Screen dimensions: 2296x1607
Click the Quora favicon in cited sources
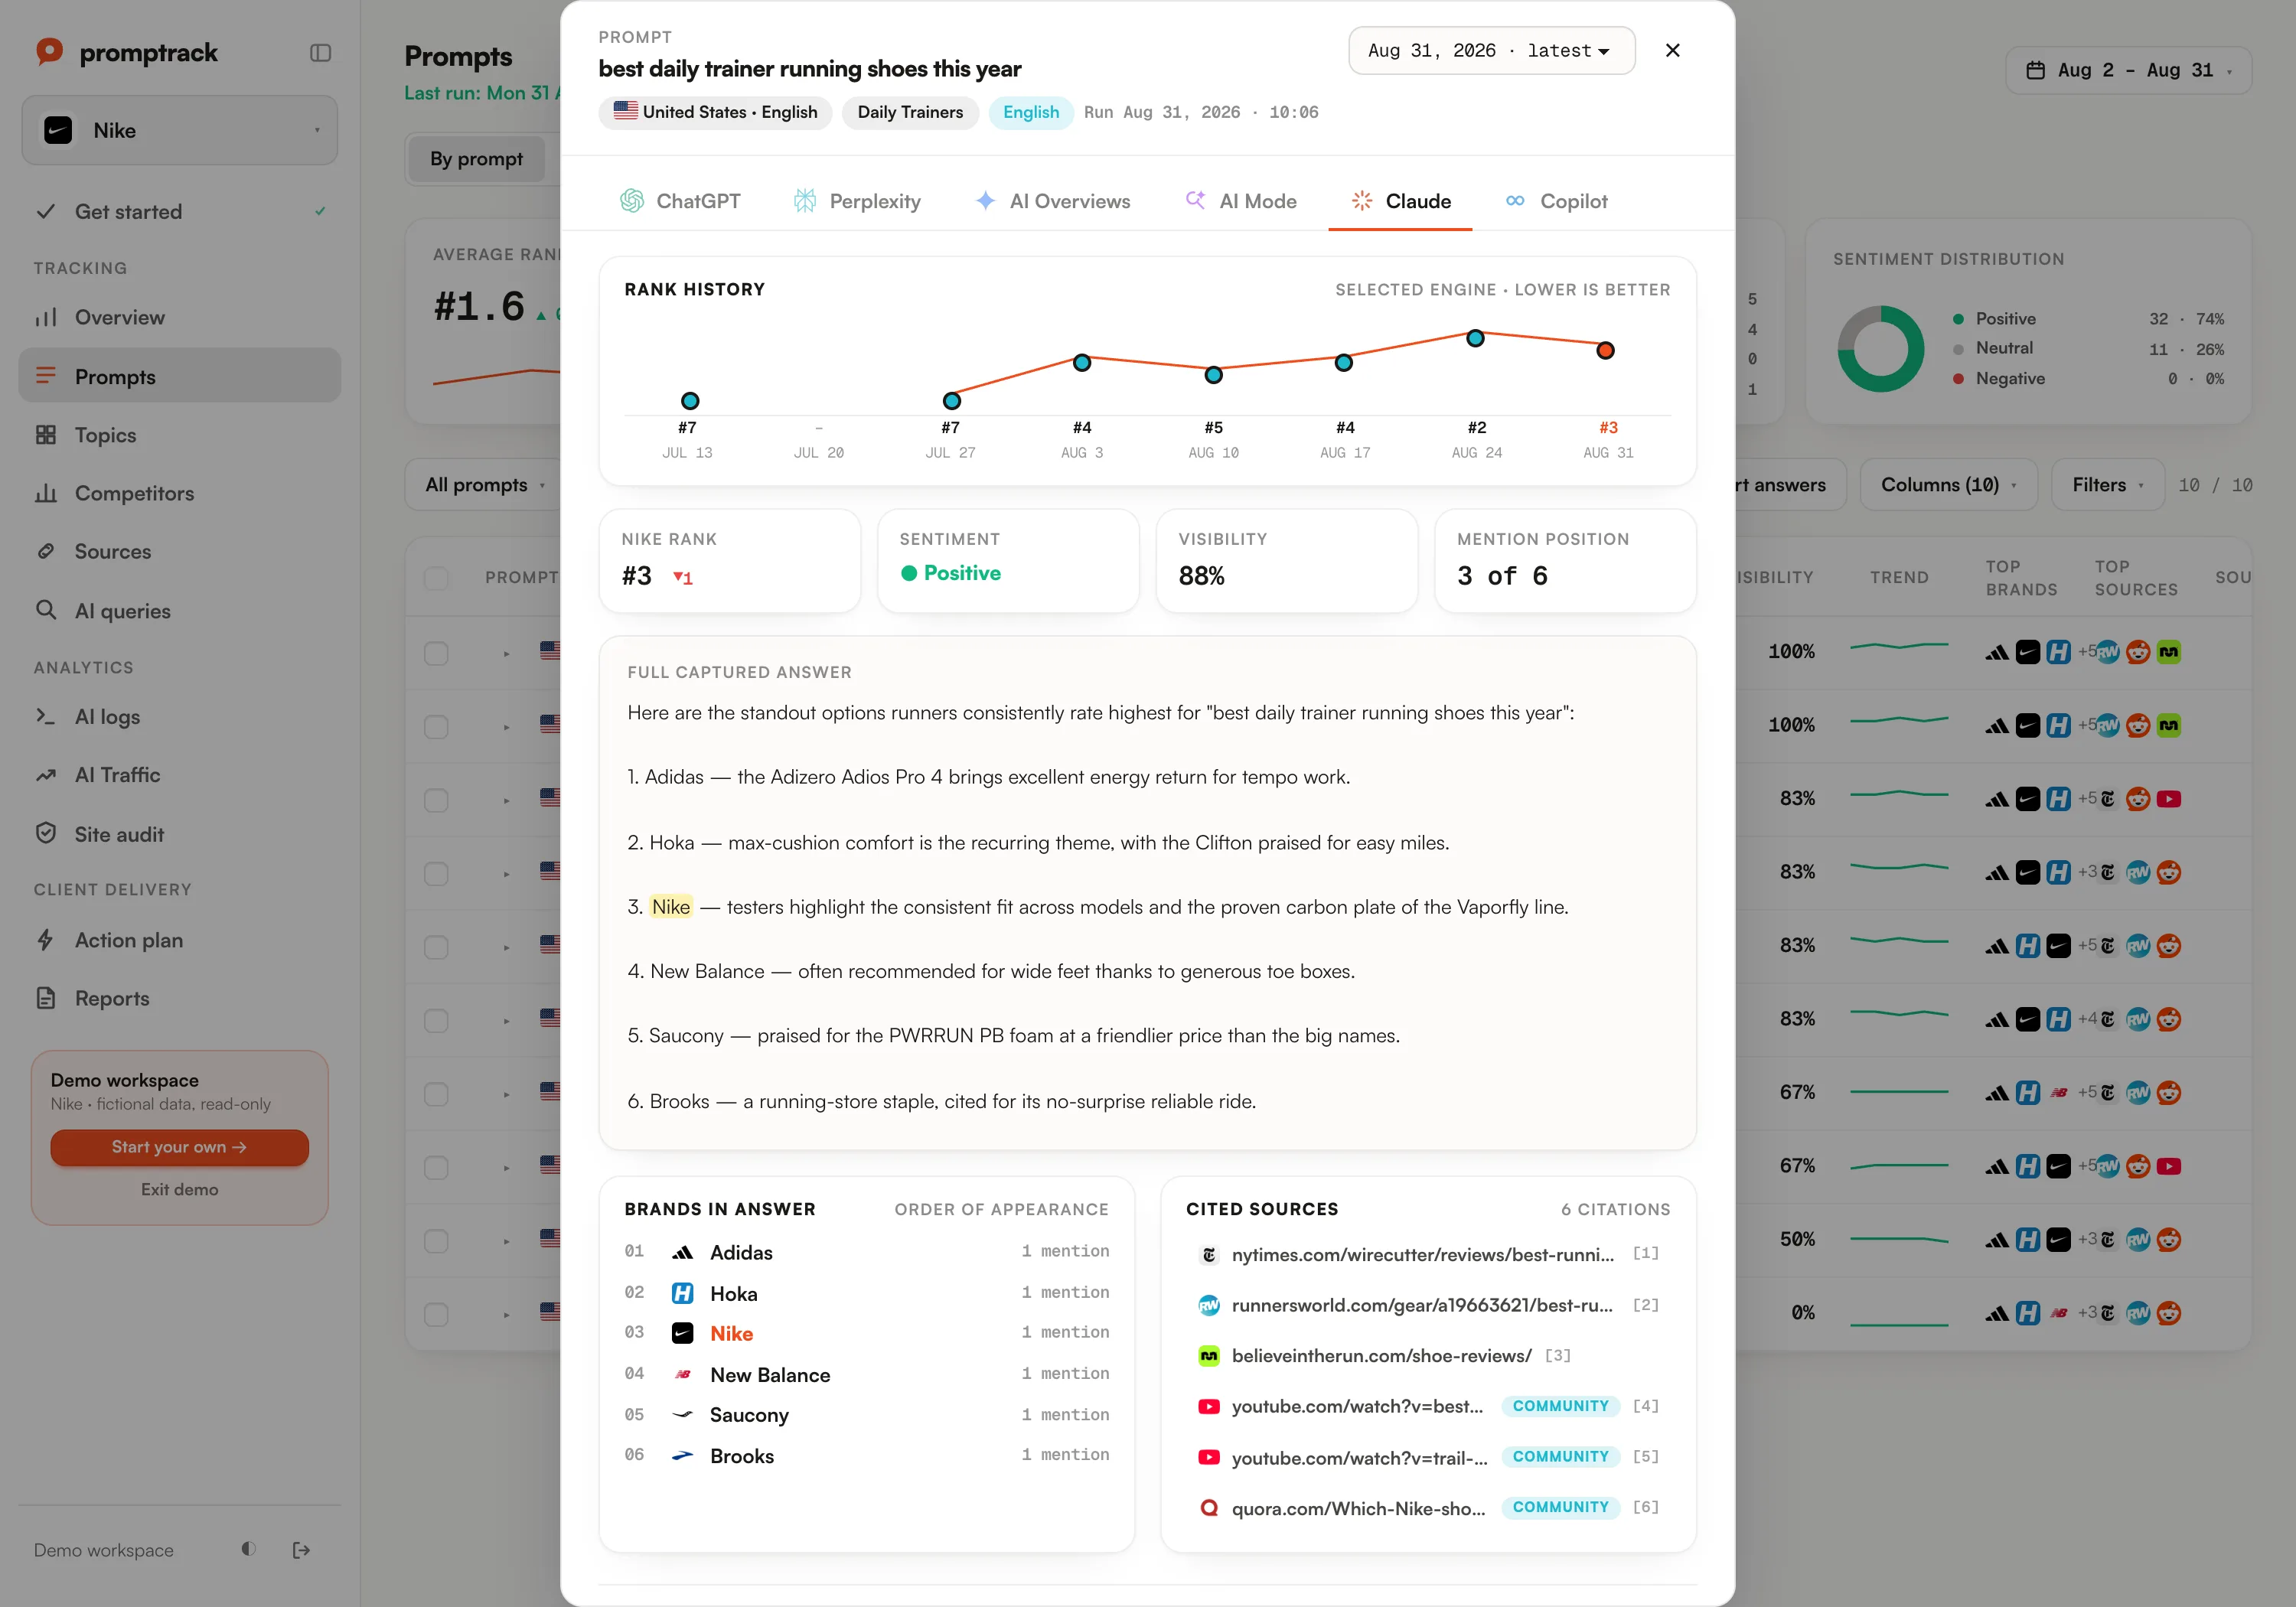[1209, 1507]
